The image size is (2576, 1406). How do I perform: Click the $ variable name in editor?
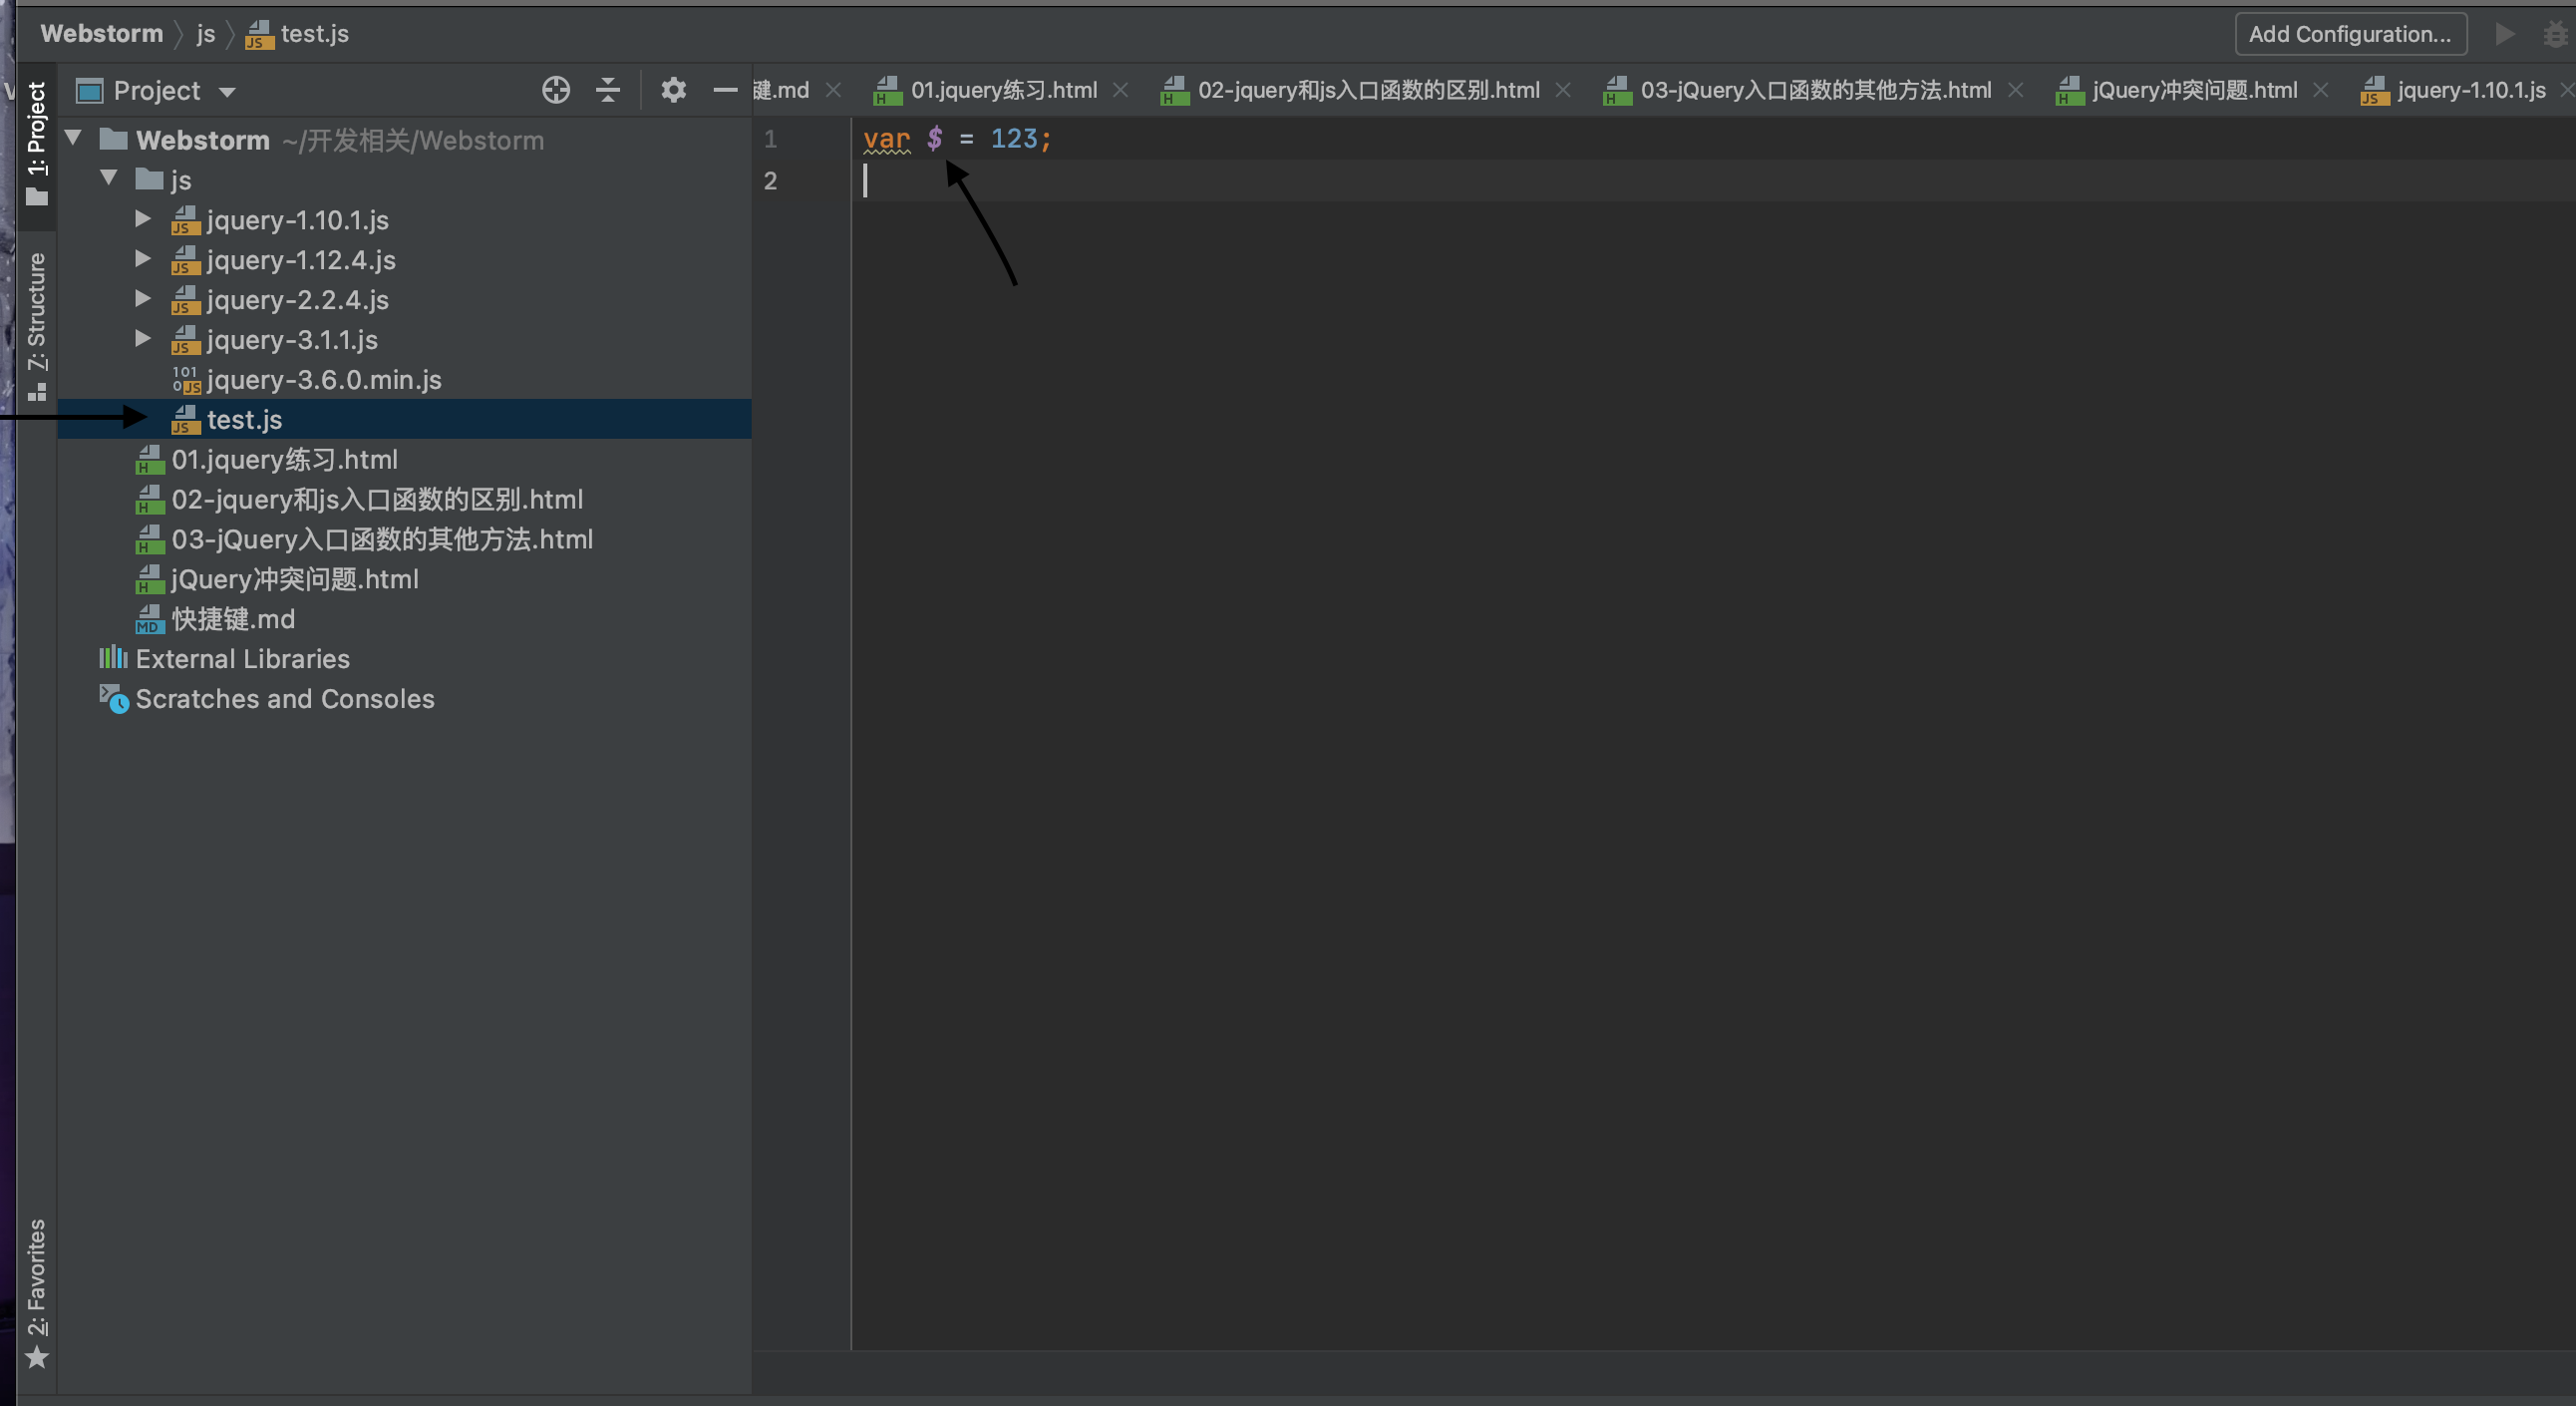tap(935, 139)
